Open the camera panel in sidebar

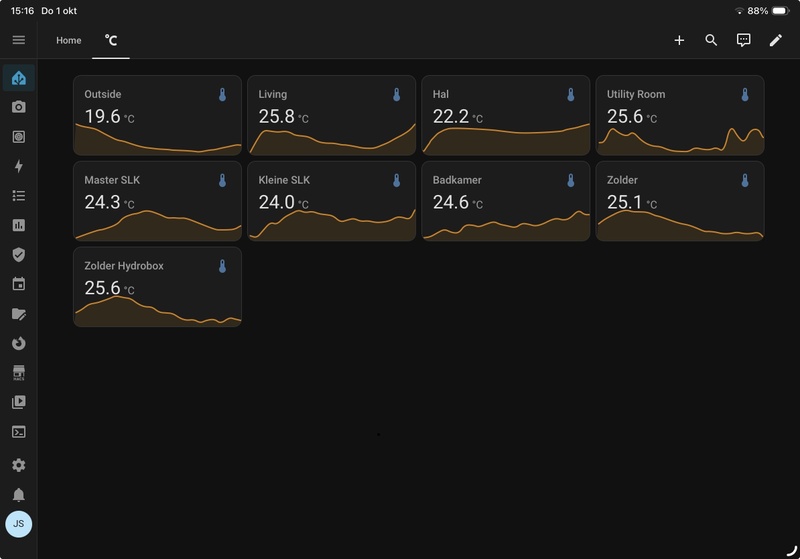coord(19,107)
